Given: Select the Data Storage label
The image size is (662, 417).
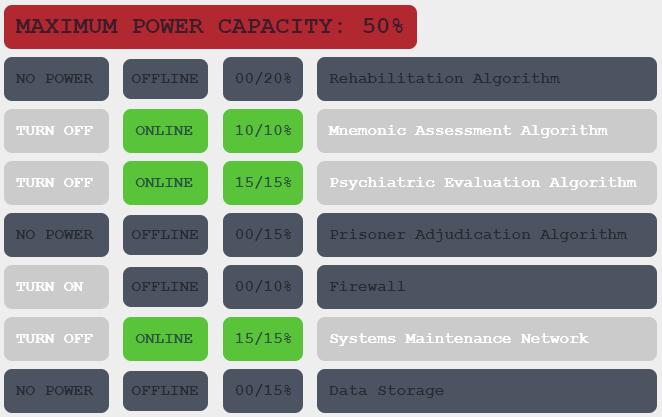Looking at the screenshot, I should [487, 391].
